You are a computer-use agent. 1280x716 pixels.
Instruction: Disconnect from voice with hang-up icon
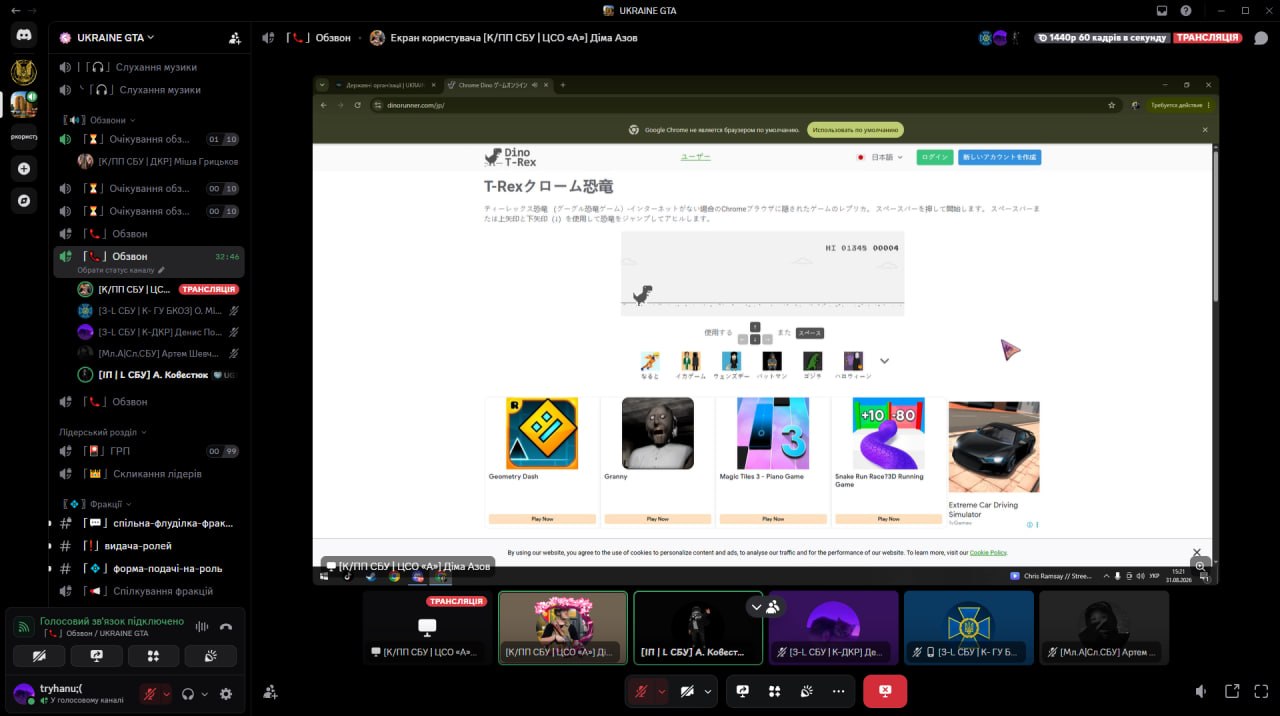click(226, 627)
